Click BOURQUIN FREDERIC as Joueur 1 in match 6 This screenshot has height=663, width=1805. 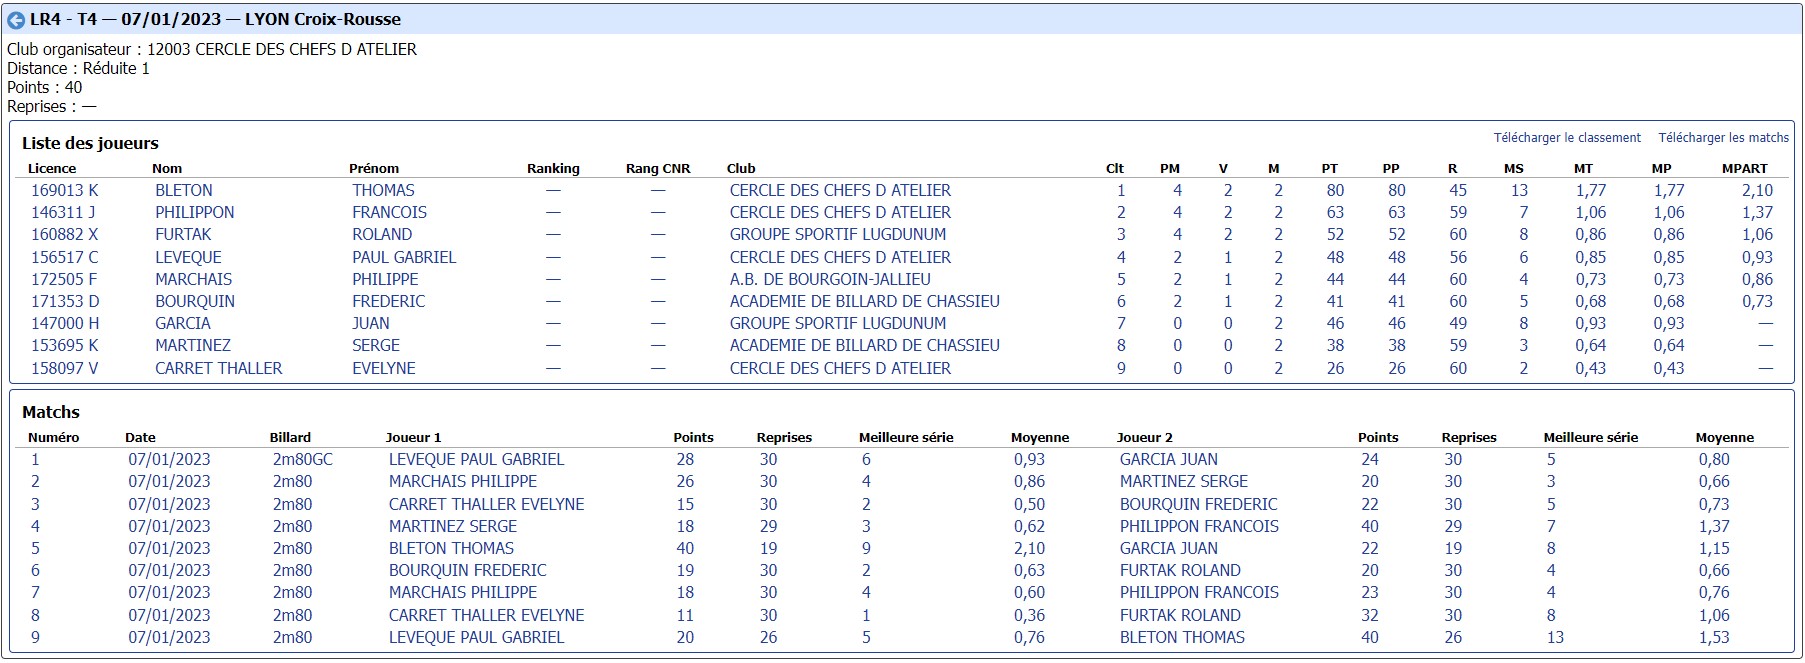[x=468, y=570]
